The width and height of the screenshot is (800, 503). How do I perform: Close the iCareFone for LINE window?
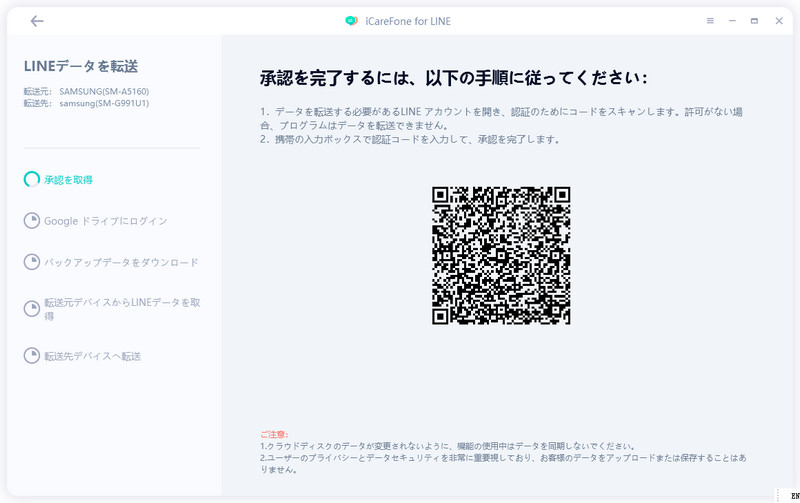pyautogui.click(x=779, y=21)
